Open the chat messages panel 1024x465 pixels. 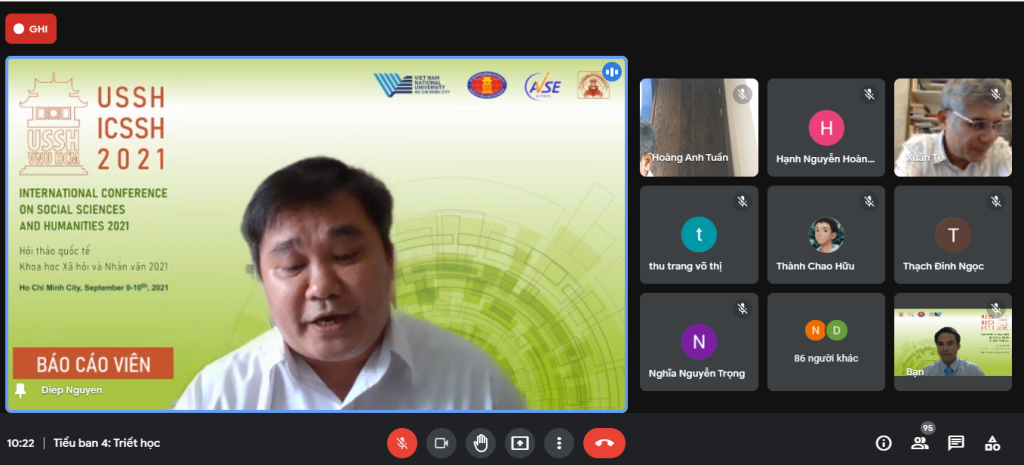[956, 443]
